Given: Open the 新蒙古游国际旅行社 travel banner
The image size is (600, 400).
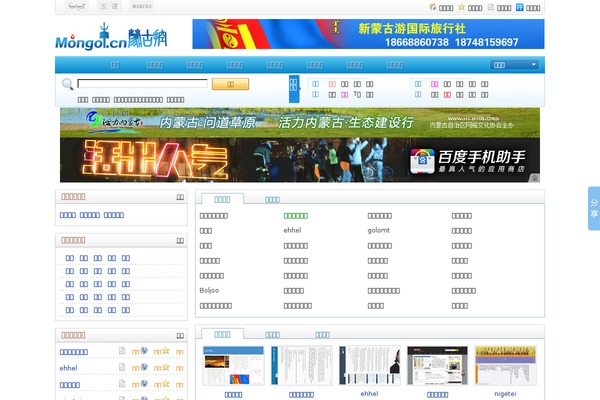Looking at the screenshot, I should coord(368,34).
